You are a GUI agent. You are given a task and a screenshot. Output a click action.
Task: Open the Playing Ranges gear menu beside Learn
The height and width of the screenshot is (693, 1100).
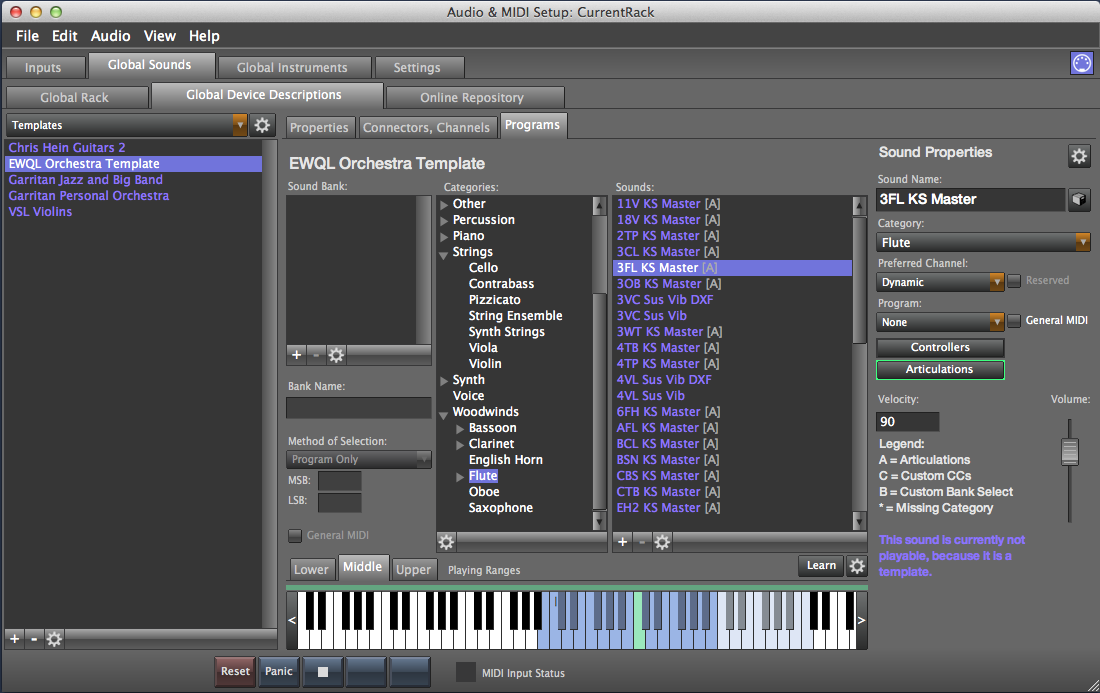[x=857, y=566]
